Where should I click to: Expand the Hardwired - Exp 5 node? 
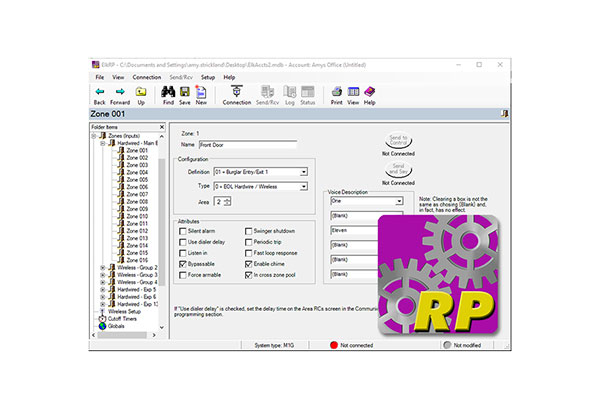click(103, 290)
